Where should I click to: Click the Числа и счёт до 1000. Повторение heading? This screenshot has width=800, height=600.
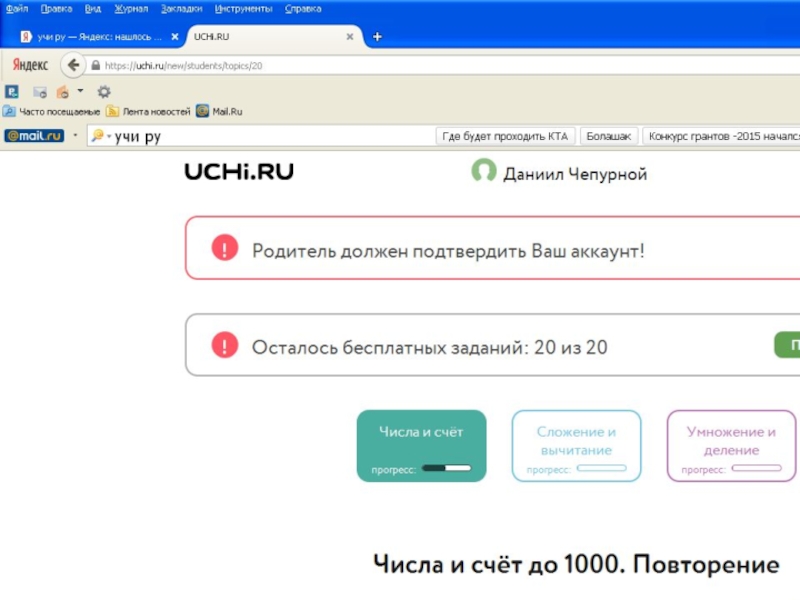[x=577, y=565]
